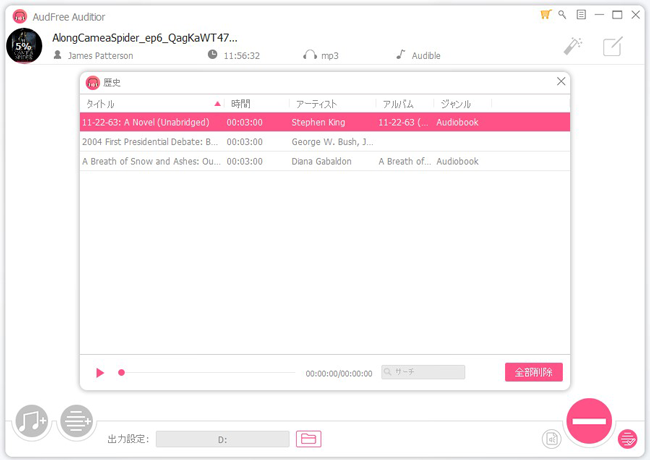
Task: Click the add music files button
Action: [x=32, y=421]
